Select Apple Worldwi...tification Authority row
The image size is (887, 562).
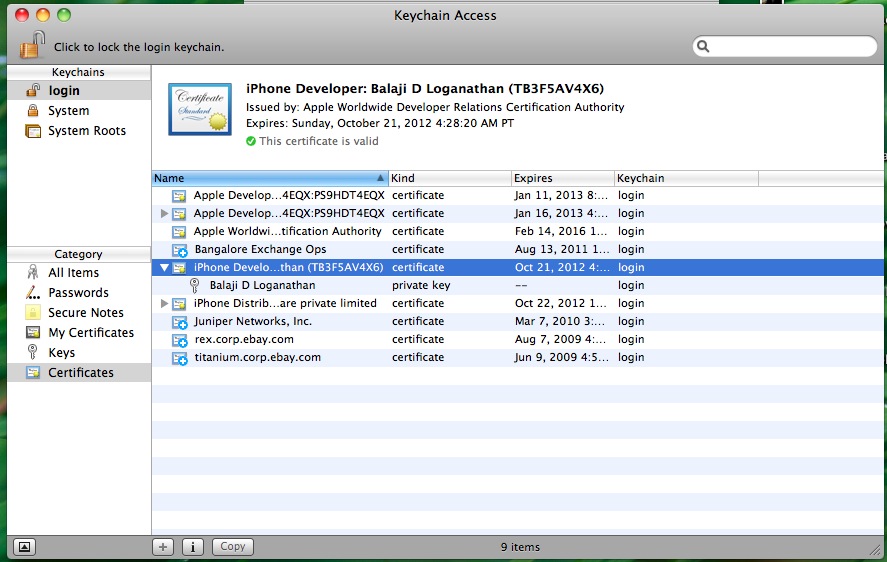pos(518,231)
